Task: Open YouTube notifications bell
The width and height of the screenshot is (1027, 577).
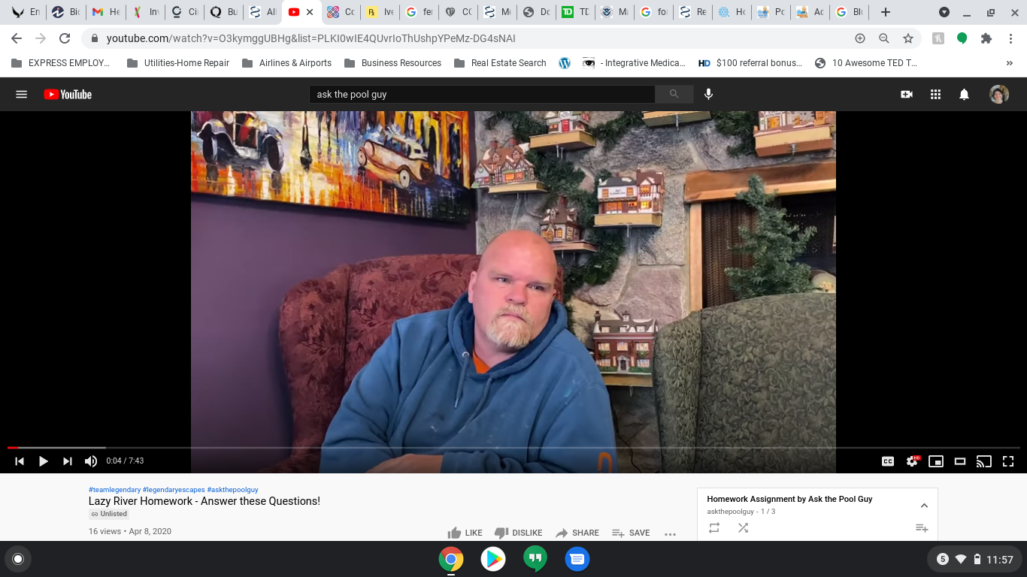Action: [964, 94]
